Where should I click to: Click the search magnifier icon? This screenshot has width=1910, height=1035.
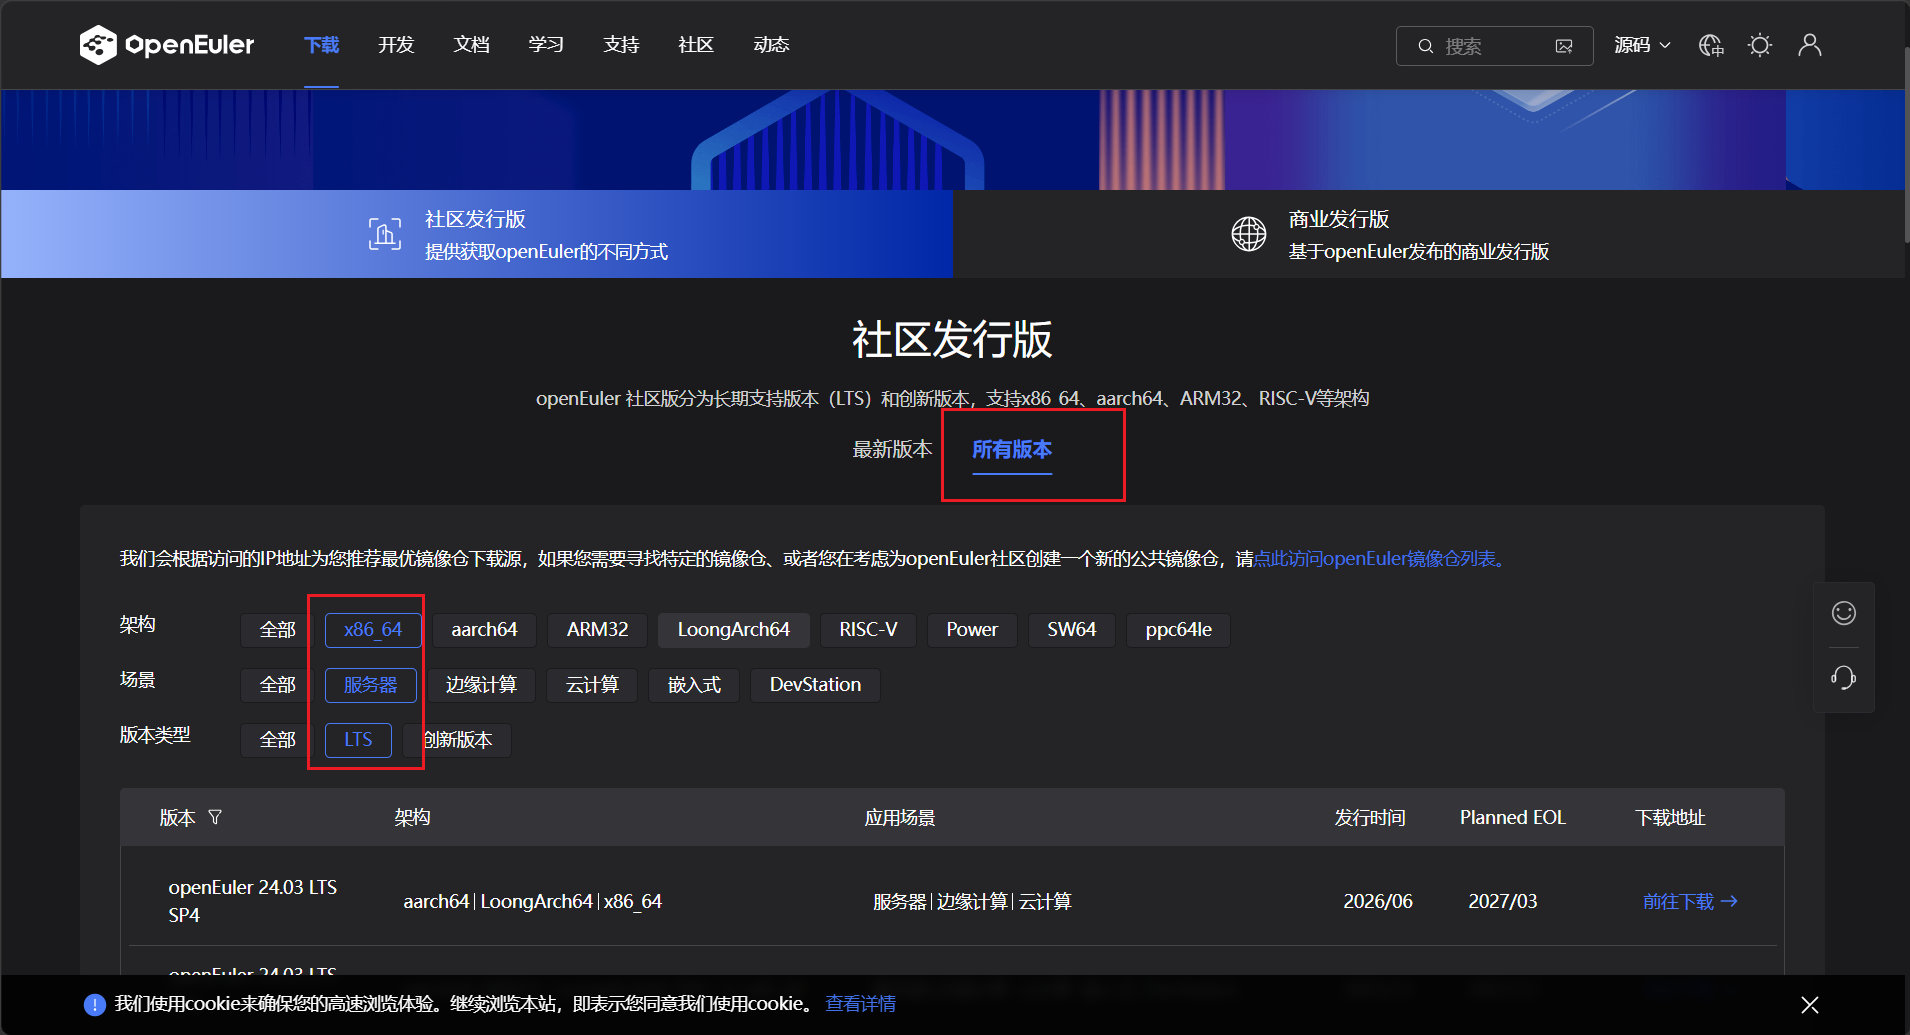[x=1426, y=46]
